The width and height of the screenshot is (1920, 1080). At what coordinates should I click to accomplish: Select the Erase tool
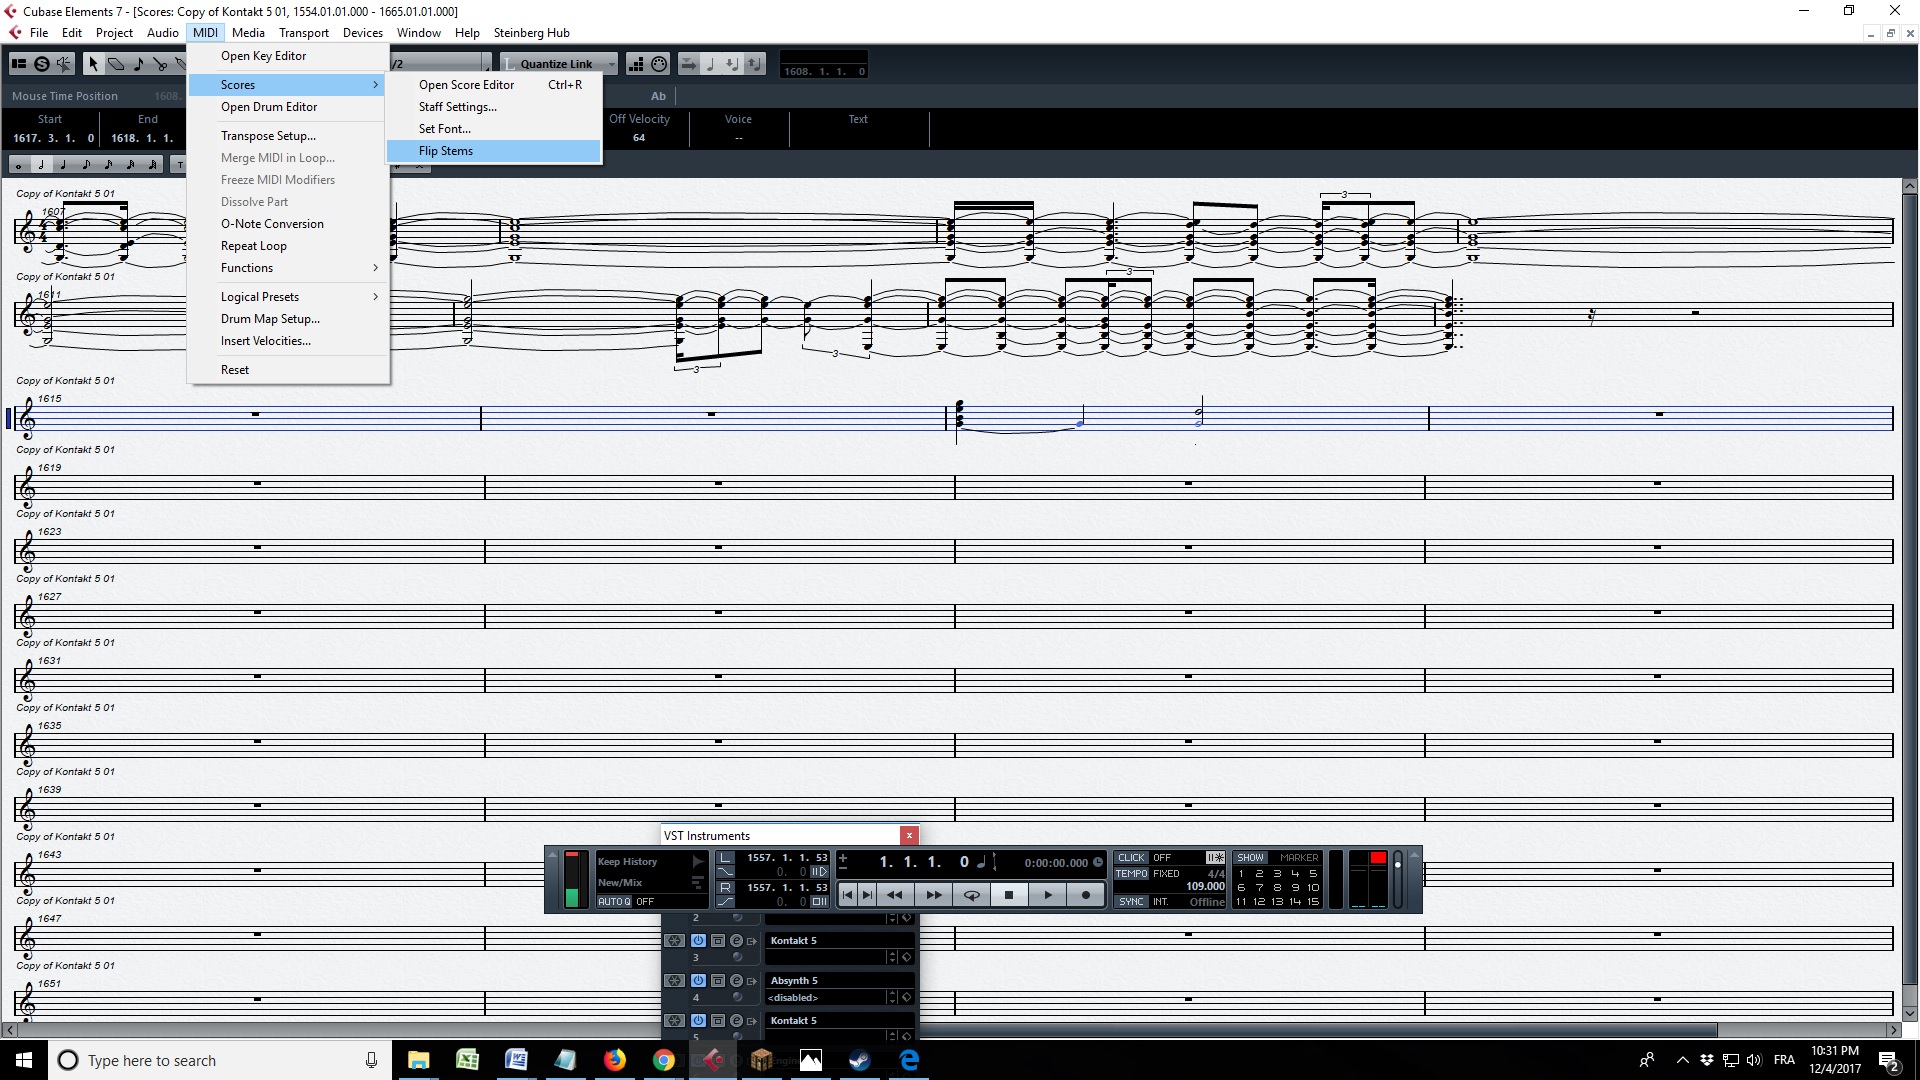pyautogui.click(x=116, y=64)
